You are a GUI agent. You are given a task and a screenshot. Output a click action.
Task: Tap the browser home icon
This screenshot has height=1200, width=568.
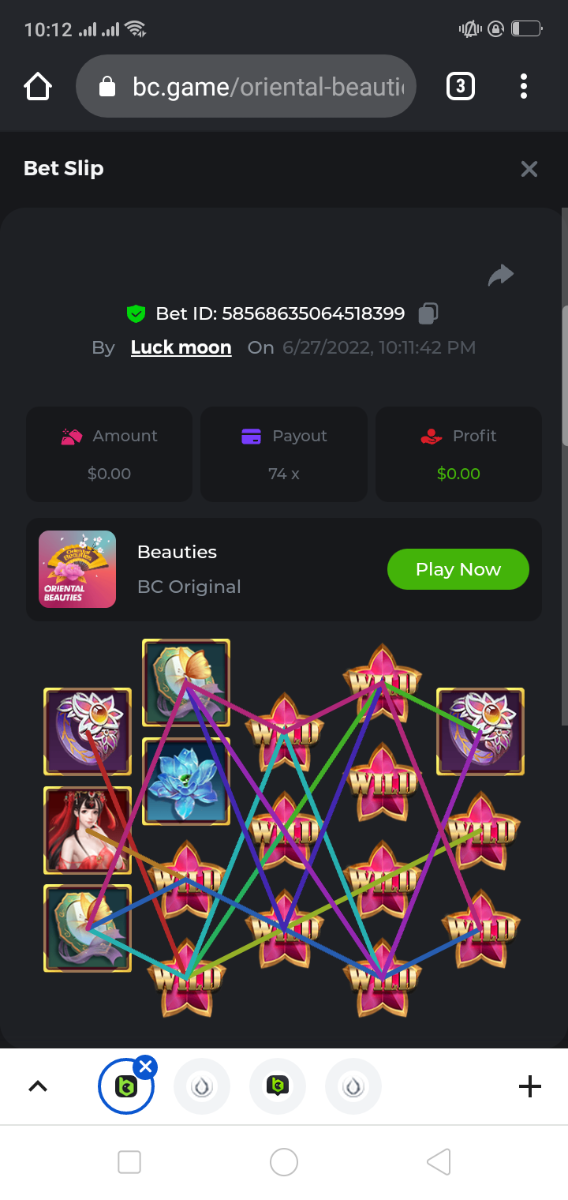coord(37,87)
